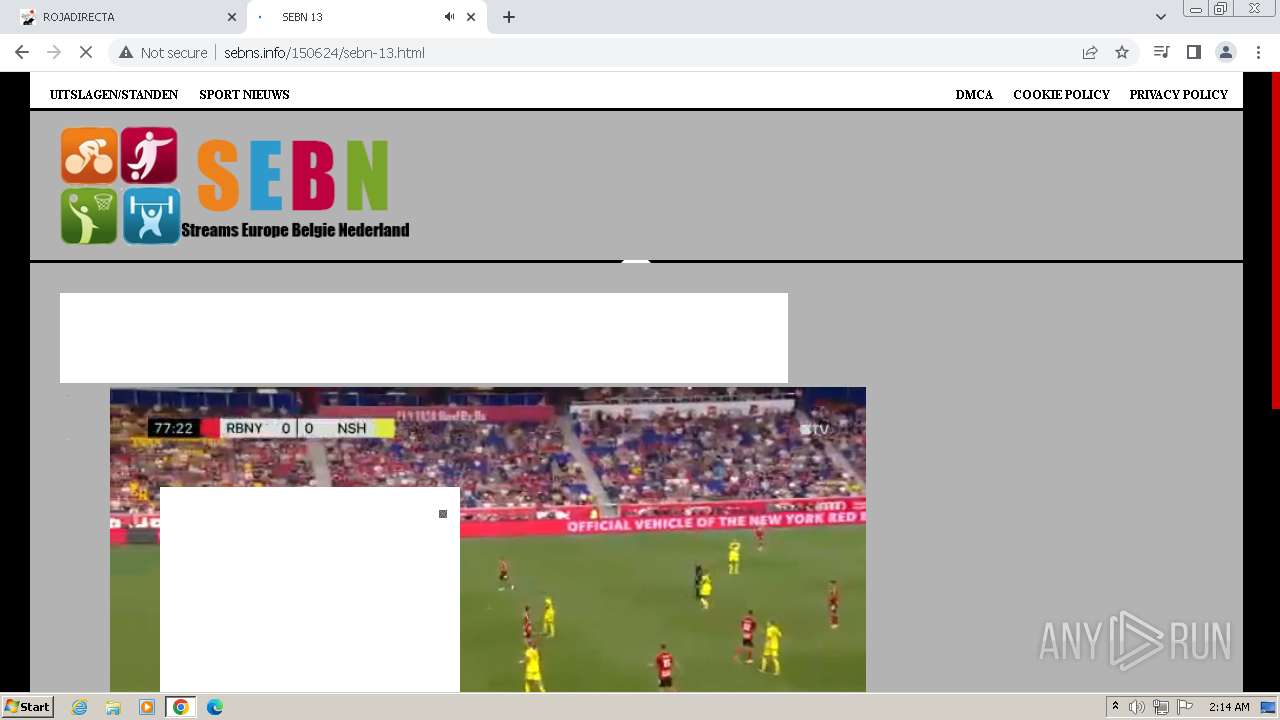Image resolution: width=1280 pixels, height=720 pixels.
Task: Mute the SEBN 13 tab audio icon
Action: pos(449,17)
